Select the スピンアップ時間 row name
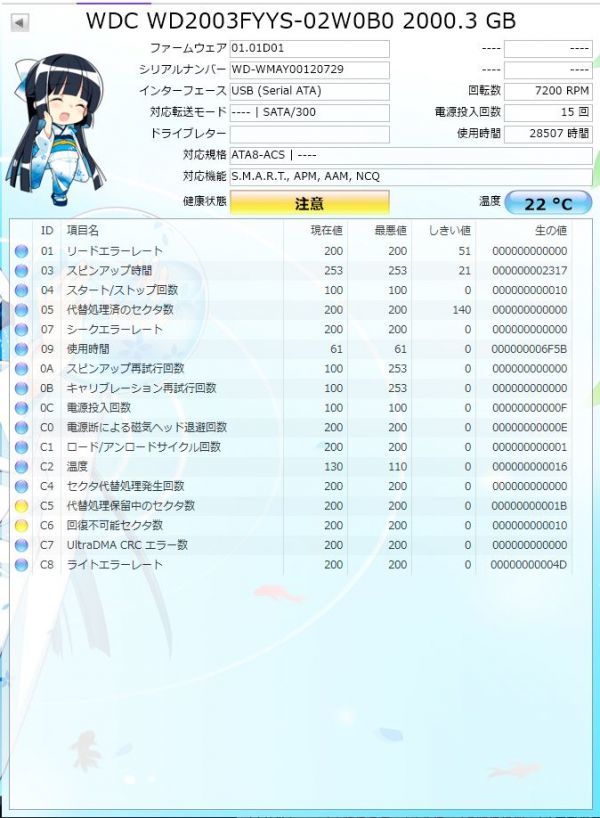Image resolution: width=600 pixels, height=818 pixels. click(109, 271)
